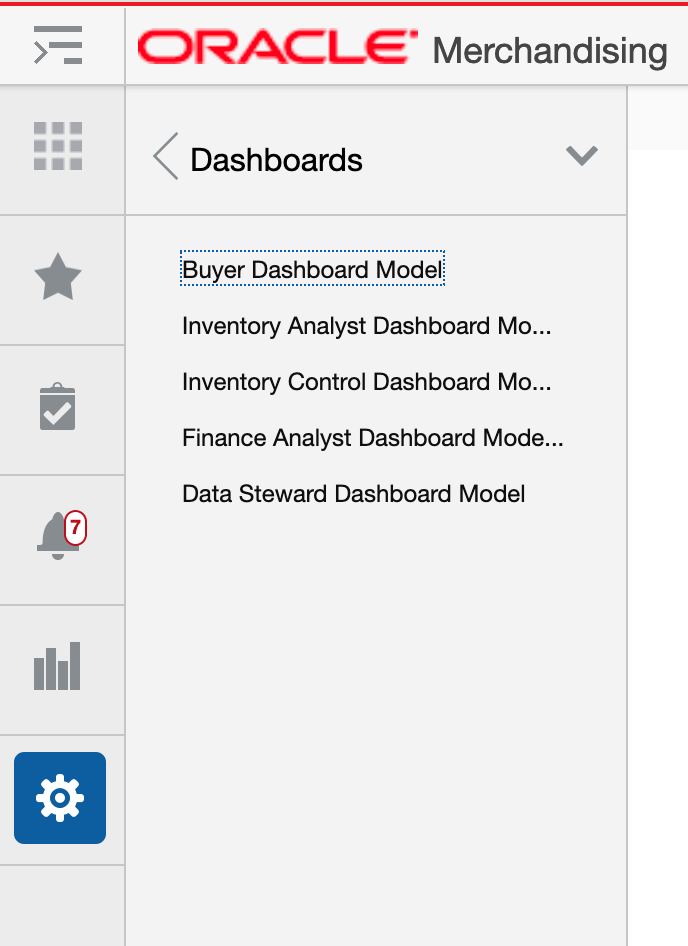View your Favorites in the sidebar
Screen dimensions: 688x946
click(x=60, y=279)
